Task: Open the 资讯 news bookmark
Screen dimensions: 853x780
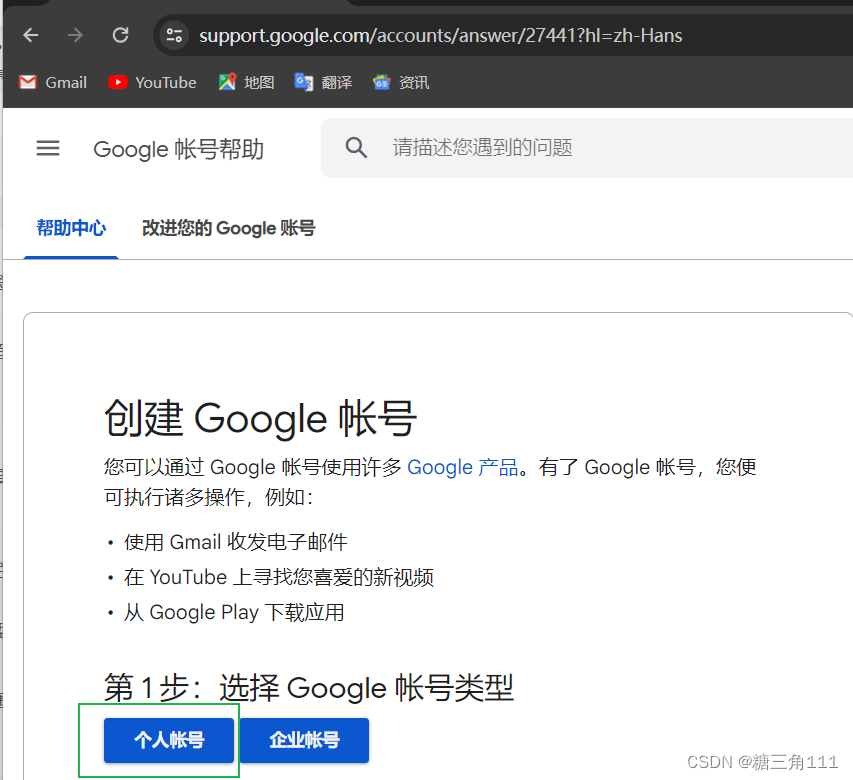Action: point(401,83)
